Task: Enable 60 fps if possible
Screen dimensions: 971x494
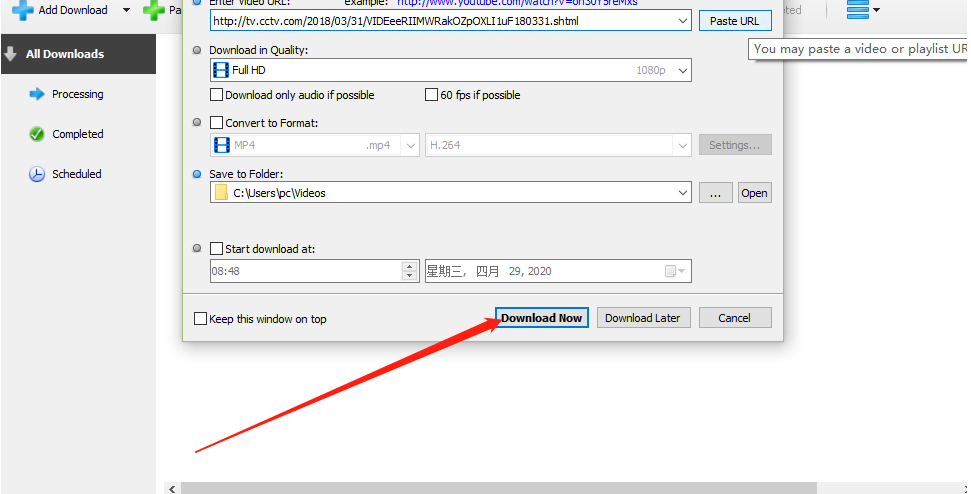Action: [431, 95]
